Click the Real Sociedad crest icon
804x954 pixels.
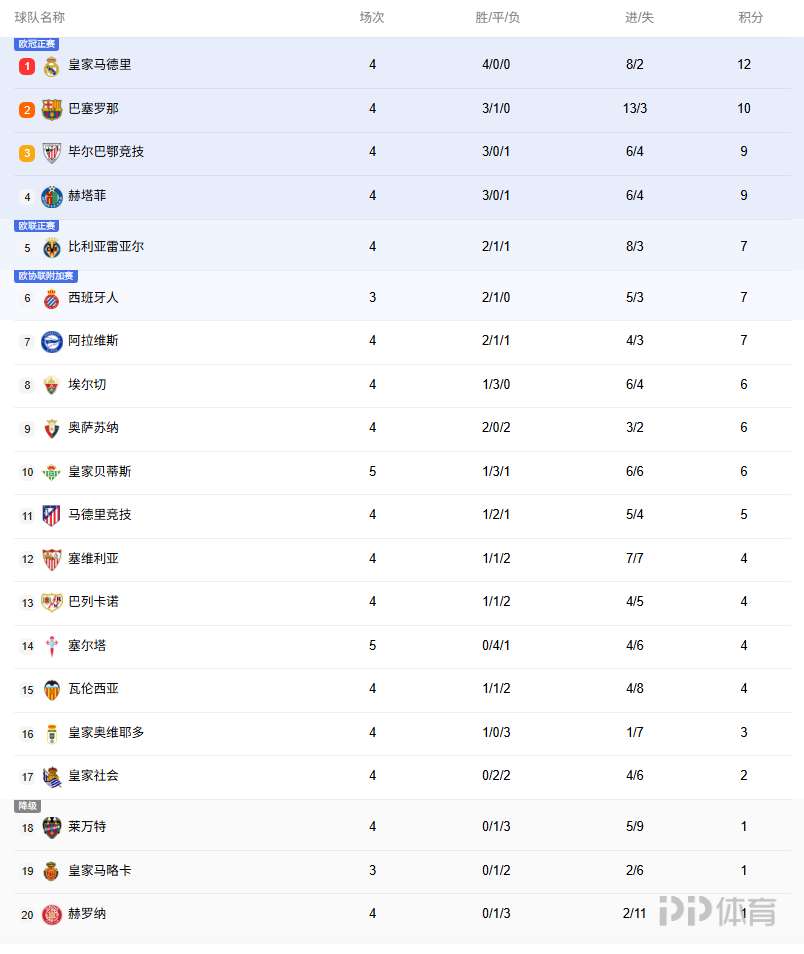click(52, 777)
